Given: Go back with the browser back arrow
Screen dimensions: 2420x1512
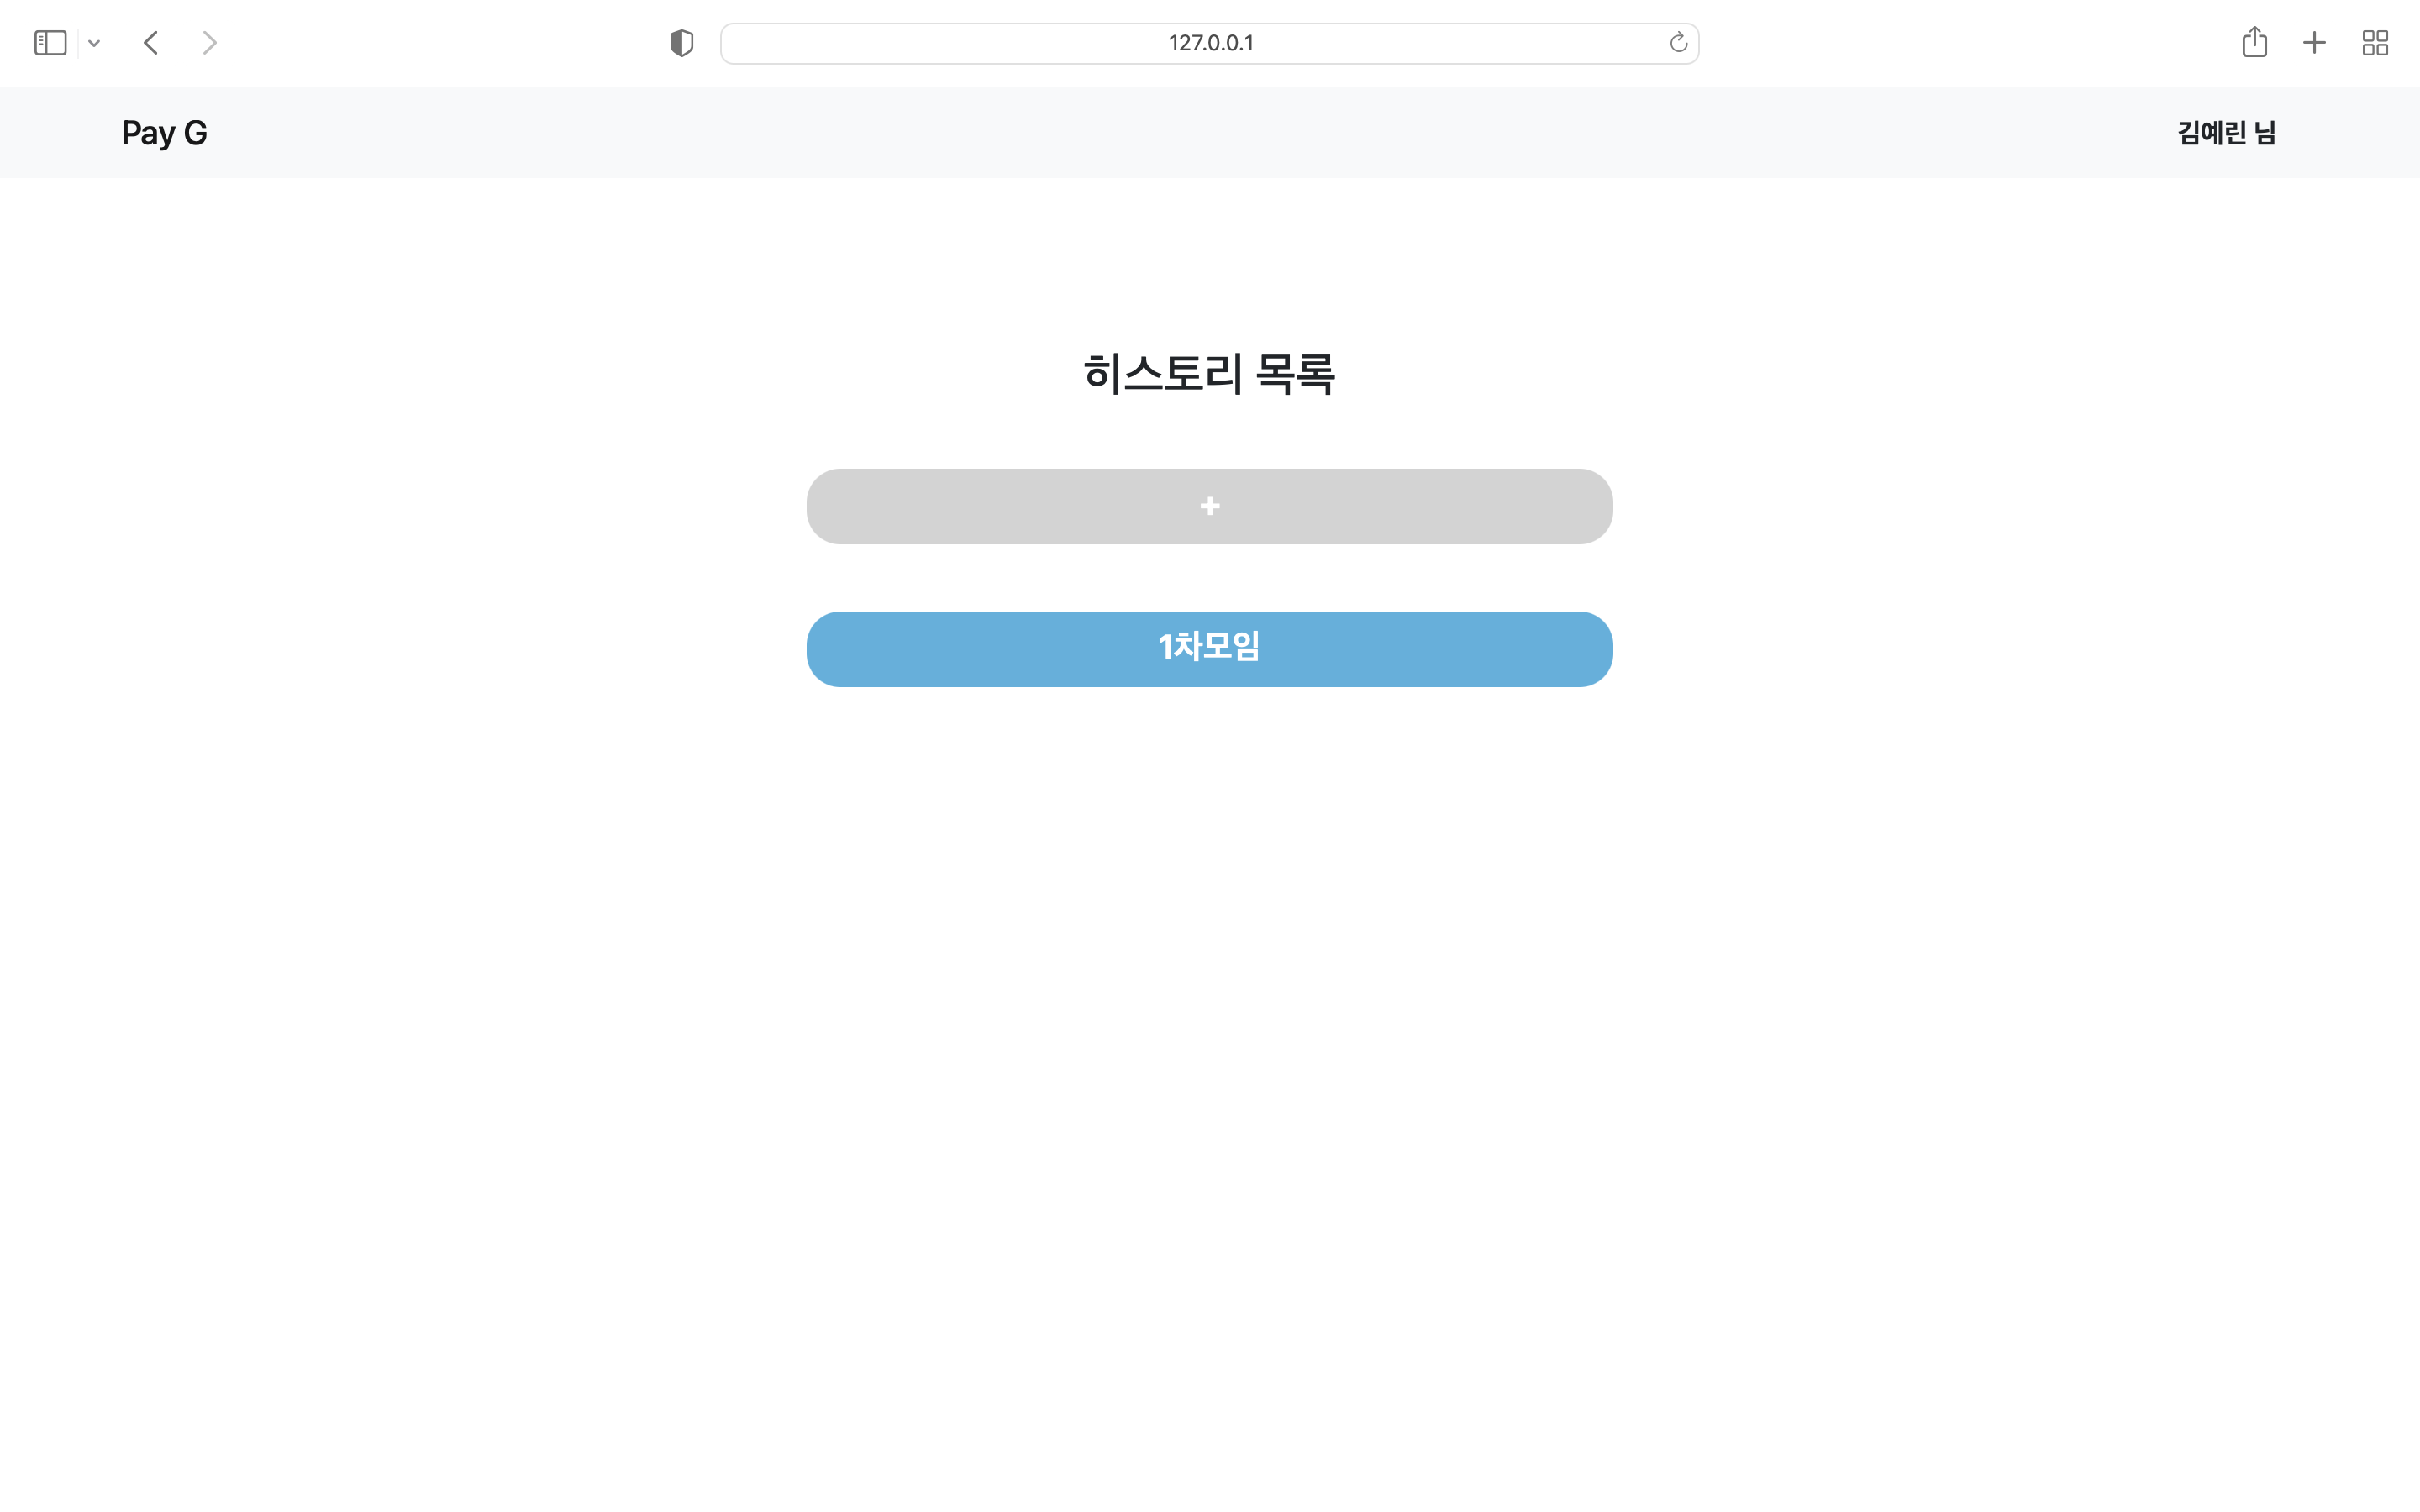Looking at the screenshot, I should click(x=151, y=43).
